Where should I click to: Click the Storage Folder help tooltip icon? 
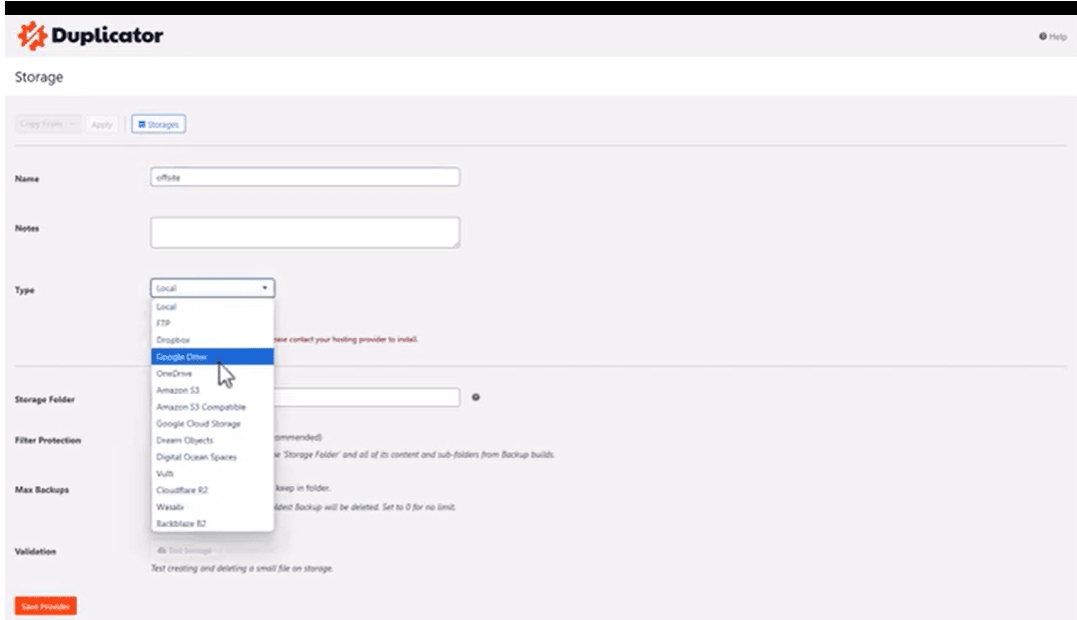pyautogui.click(x=475, y=397)
